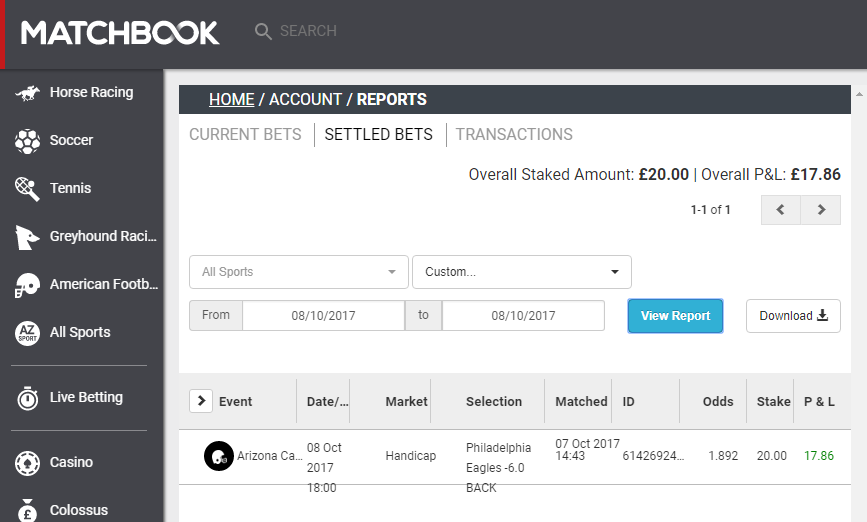Switch to the Current Bets tab
This screenshot has height=522, width=867.
(x=246, y=134)
